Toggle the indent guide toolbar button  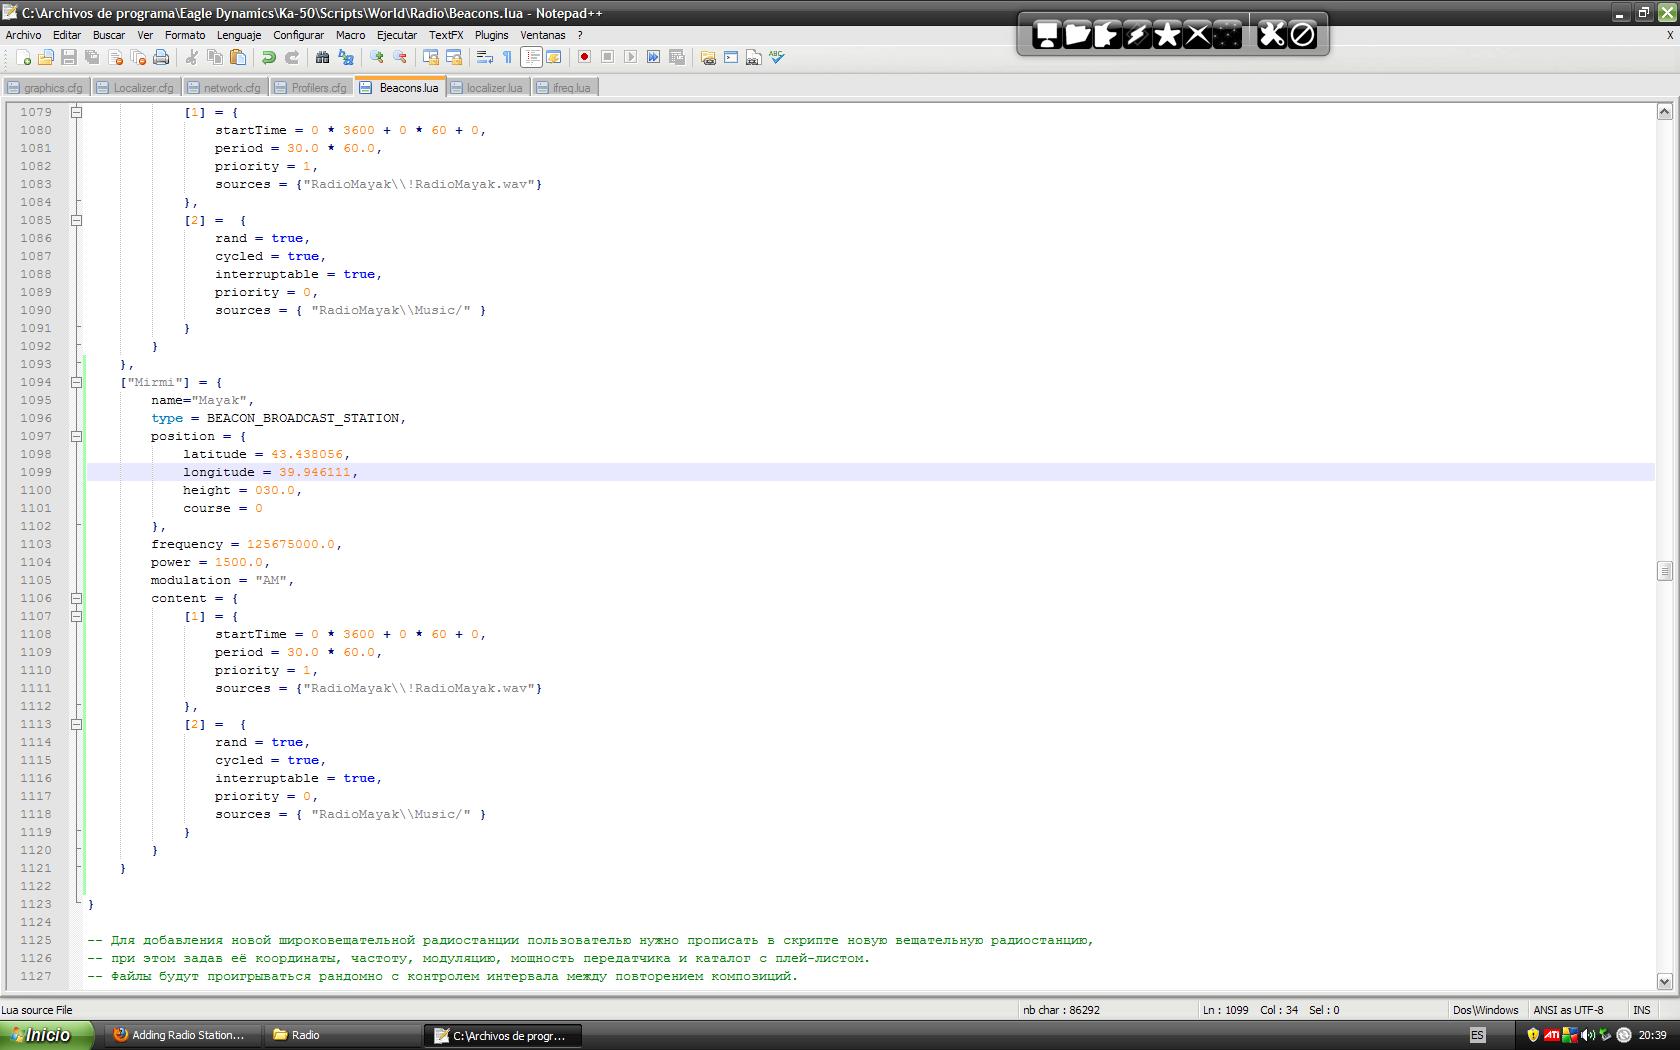[531, 58]
